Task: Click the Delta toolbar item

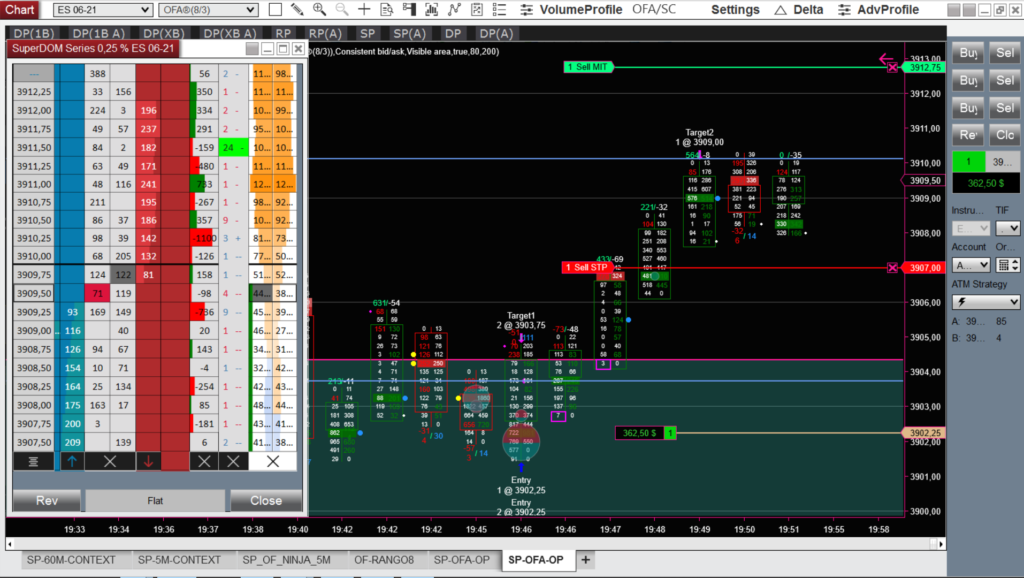Action: click(x=799, y=10)
